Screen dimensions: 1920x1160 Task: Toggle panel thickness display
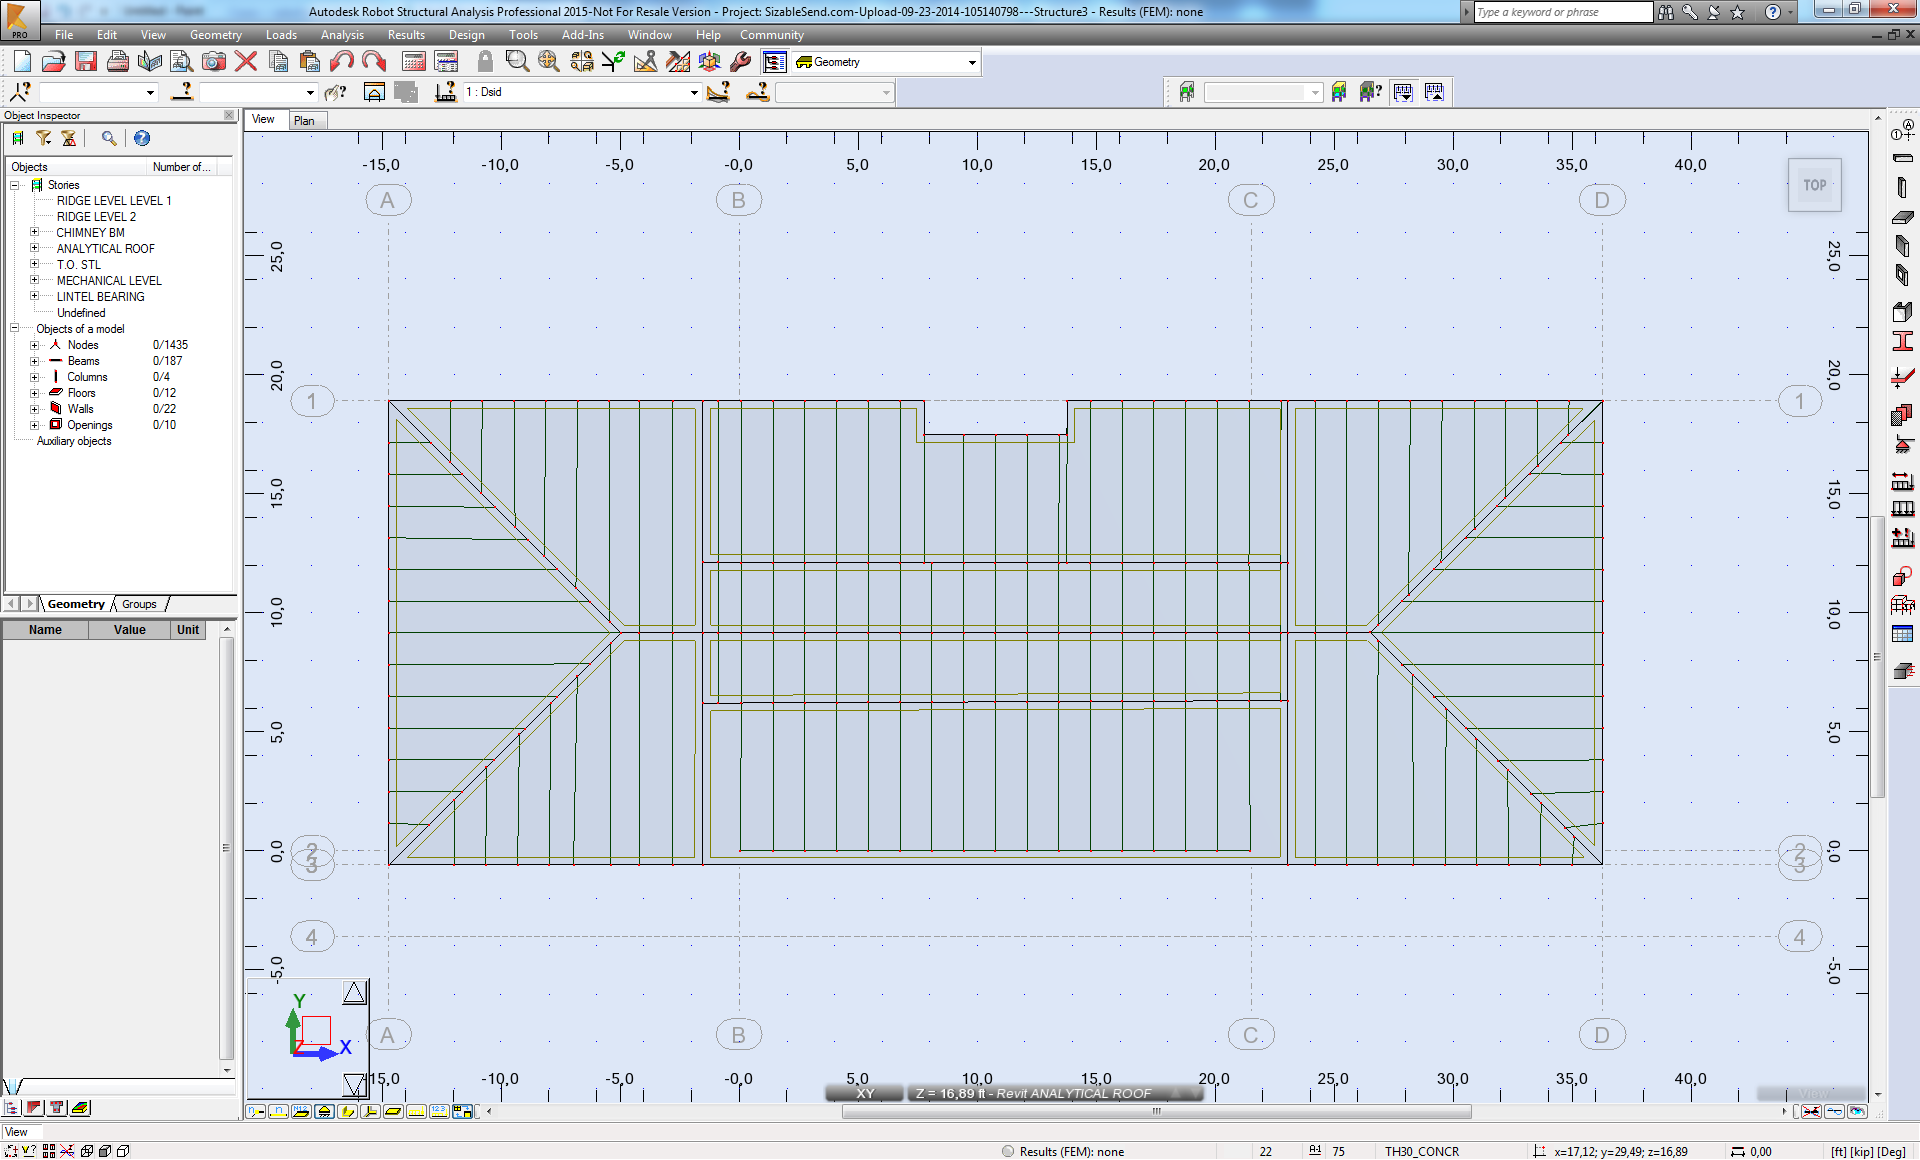click(x=394, y=1111)
